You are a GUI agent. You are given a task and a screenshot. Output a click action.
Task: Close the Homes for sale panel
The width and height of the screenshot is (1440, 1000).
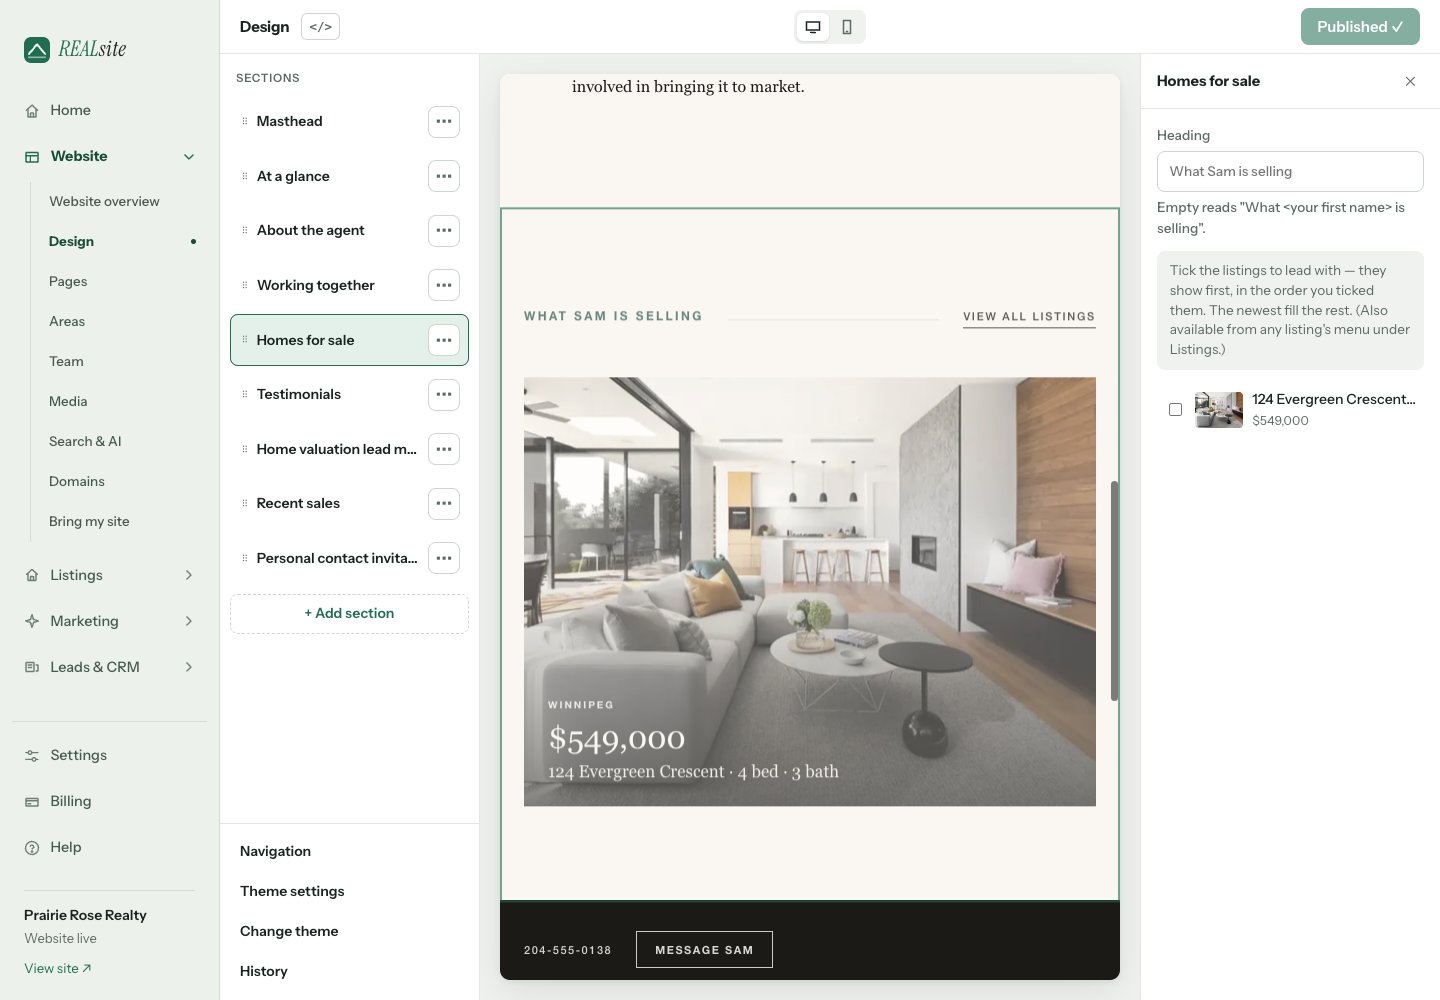(x=1410, y=81)
